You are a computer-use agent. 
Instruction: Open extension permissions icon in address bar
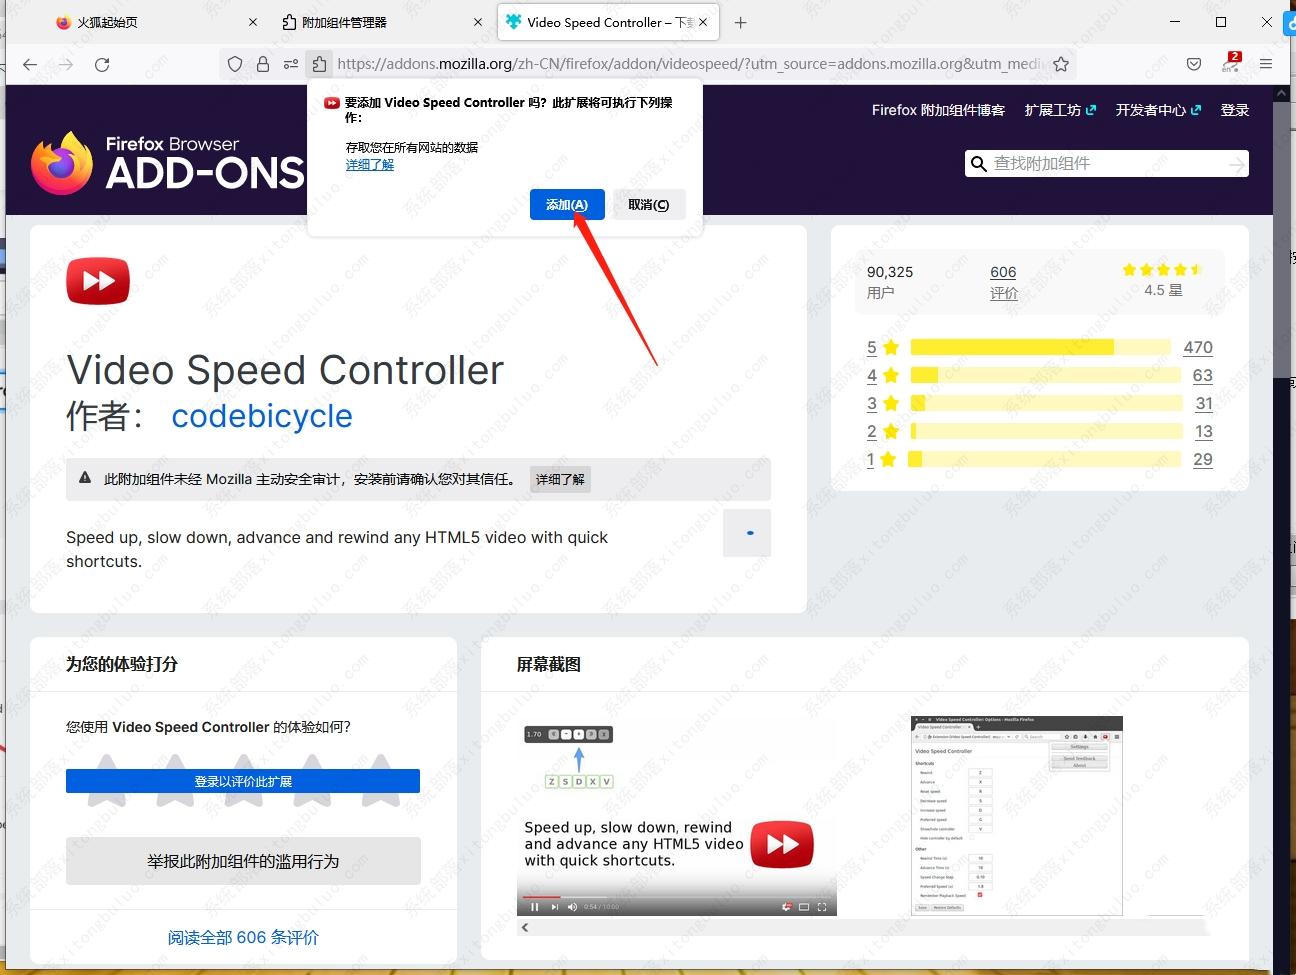click(x=319, y=64)
